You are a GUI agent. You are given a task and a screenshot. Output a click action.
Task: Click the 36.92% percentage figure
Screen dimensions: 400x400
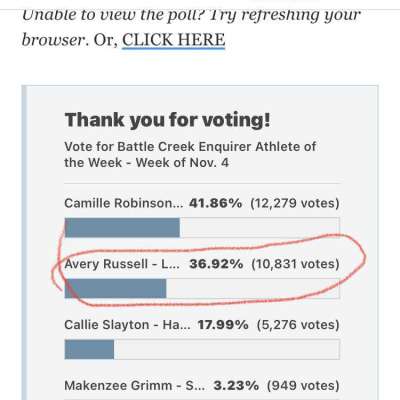(216, 264)
